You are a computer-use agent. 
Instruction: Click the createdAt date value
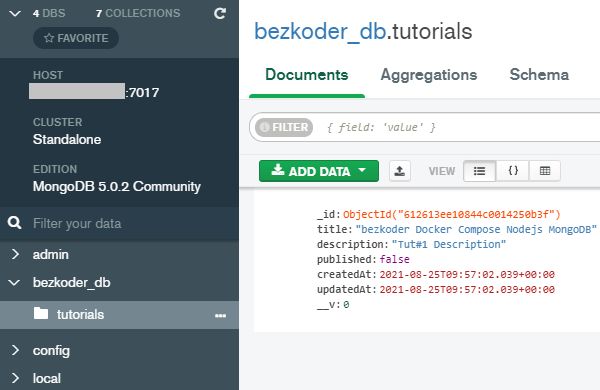tap(467, 274)
